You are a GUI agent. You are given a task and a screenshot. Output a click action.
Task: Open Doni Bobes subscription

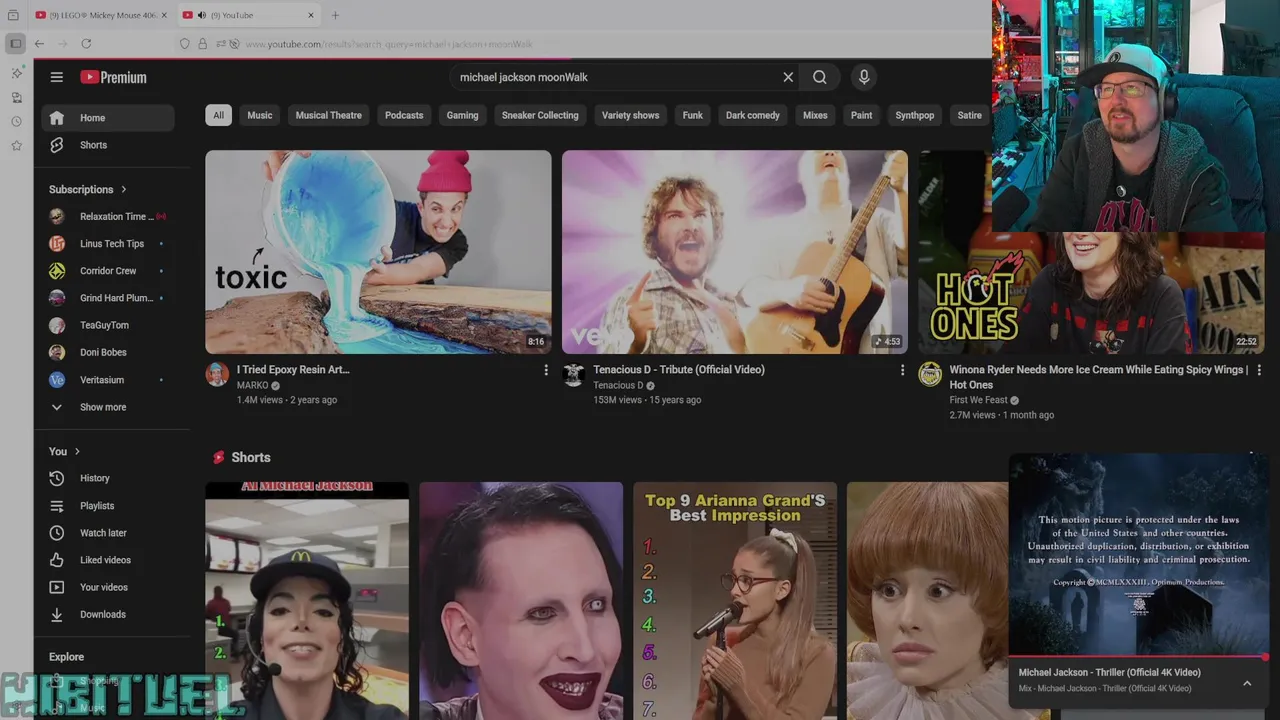(x=108, y=352)
